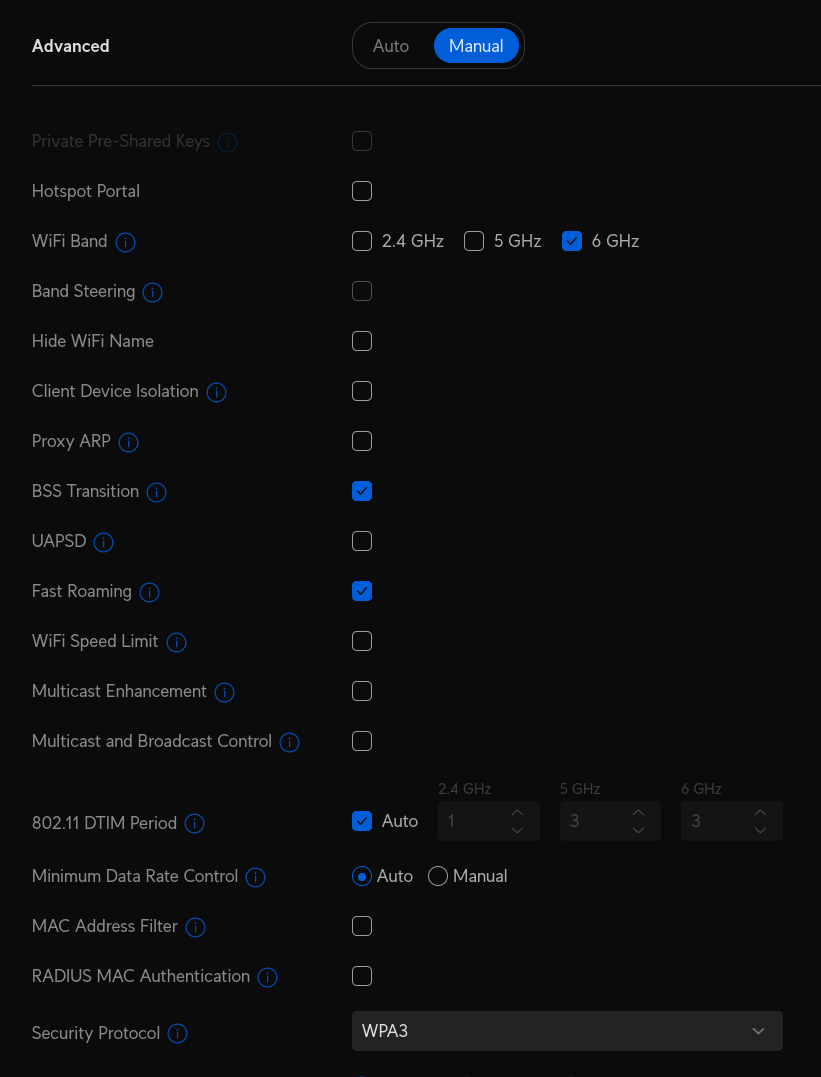Open the Proxy ARP info tooltip
821x1077 pixels.
(x=128, y=442)
